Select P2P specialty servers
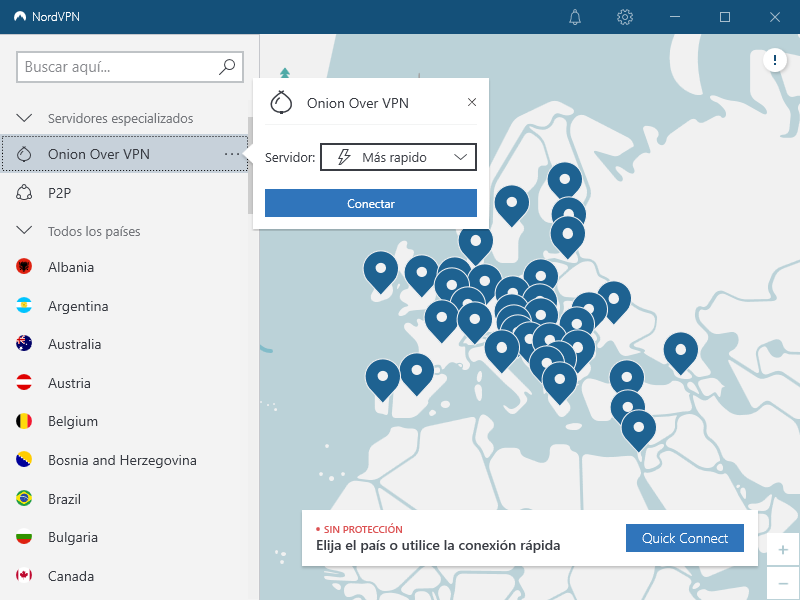 (124, 192)
